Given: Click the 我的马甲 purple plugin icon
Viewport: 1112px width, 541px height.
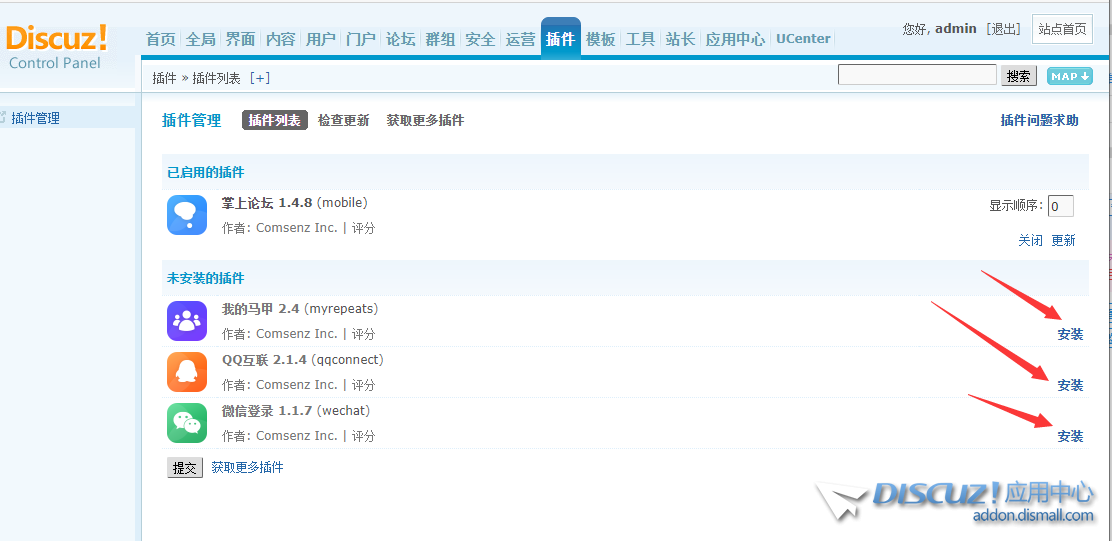Looking at the screenshot, I should coord(187,321).
